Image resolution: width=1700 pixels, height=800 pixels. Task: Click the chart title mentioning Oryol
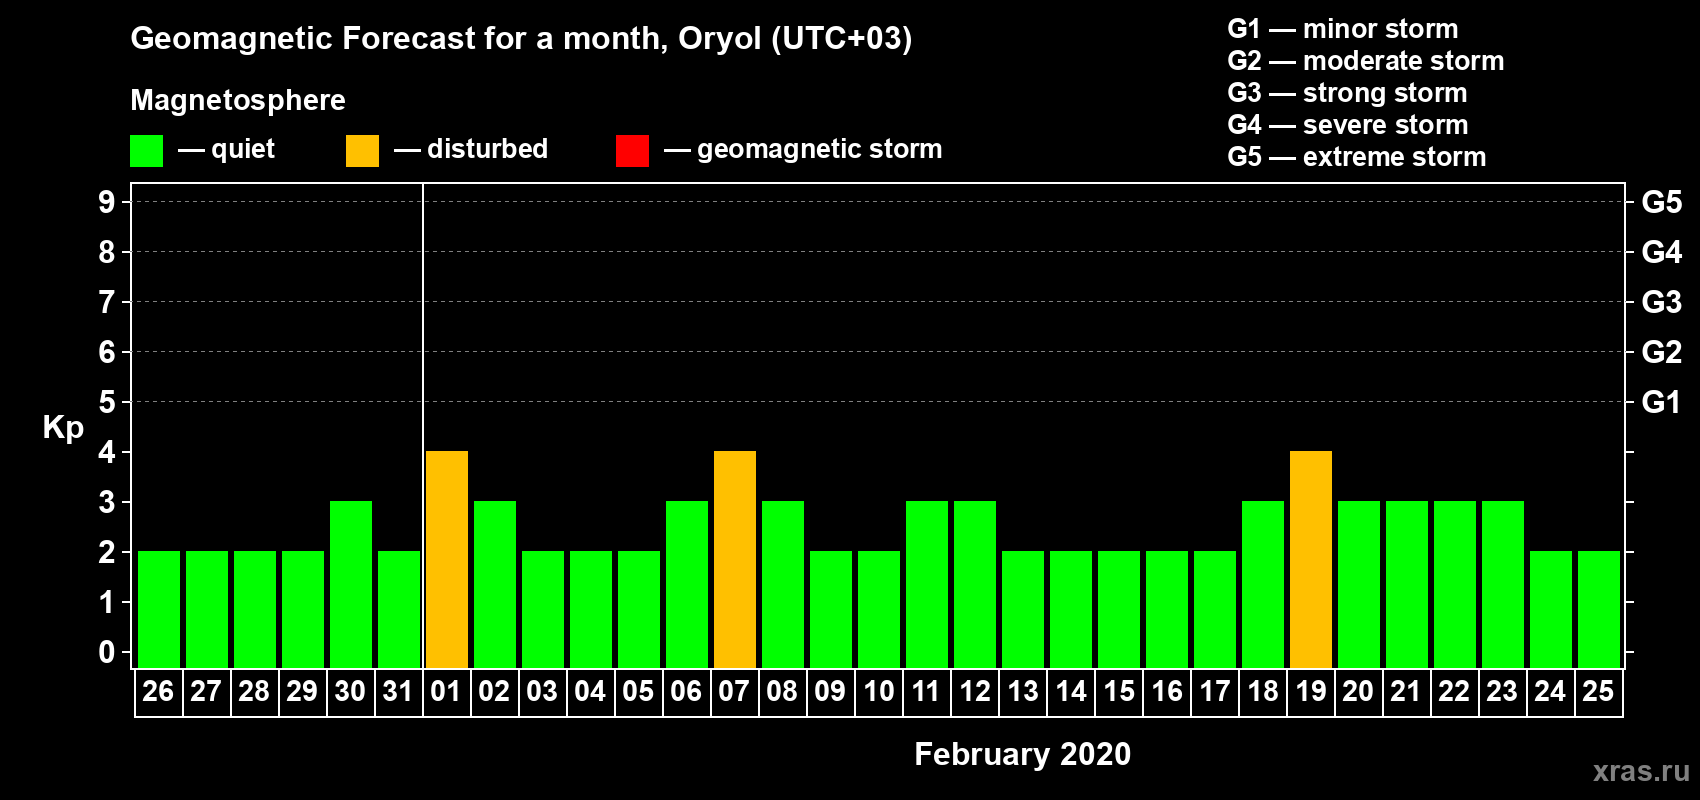click(x=521, y=38)
